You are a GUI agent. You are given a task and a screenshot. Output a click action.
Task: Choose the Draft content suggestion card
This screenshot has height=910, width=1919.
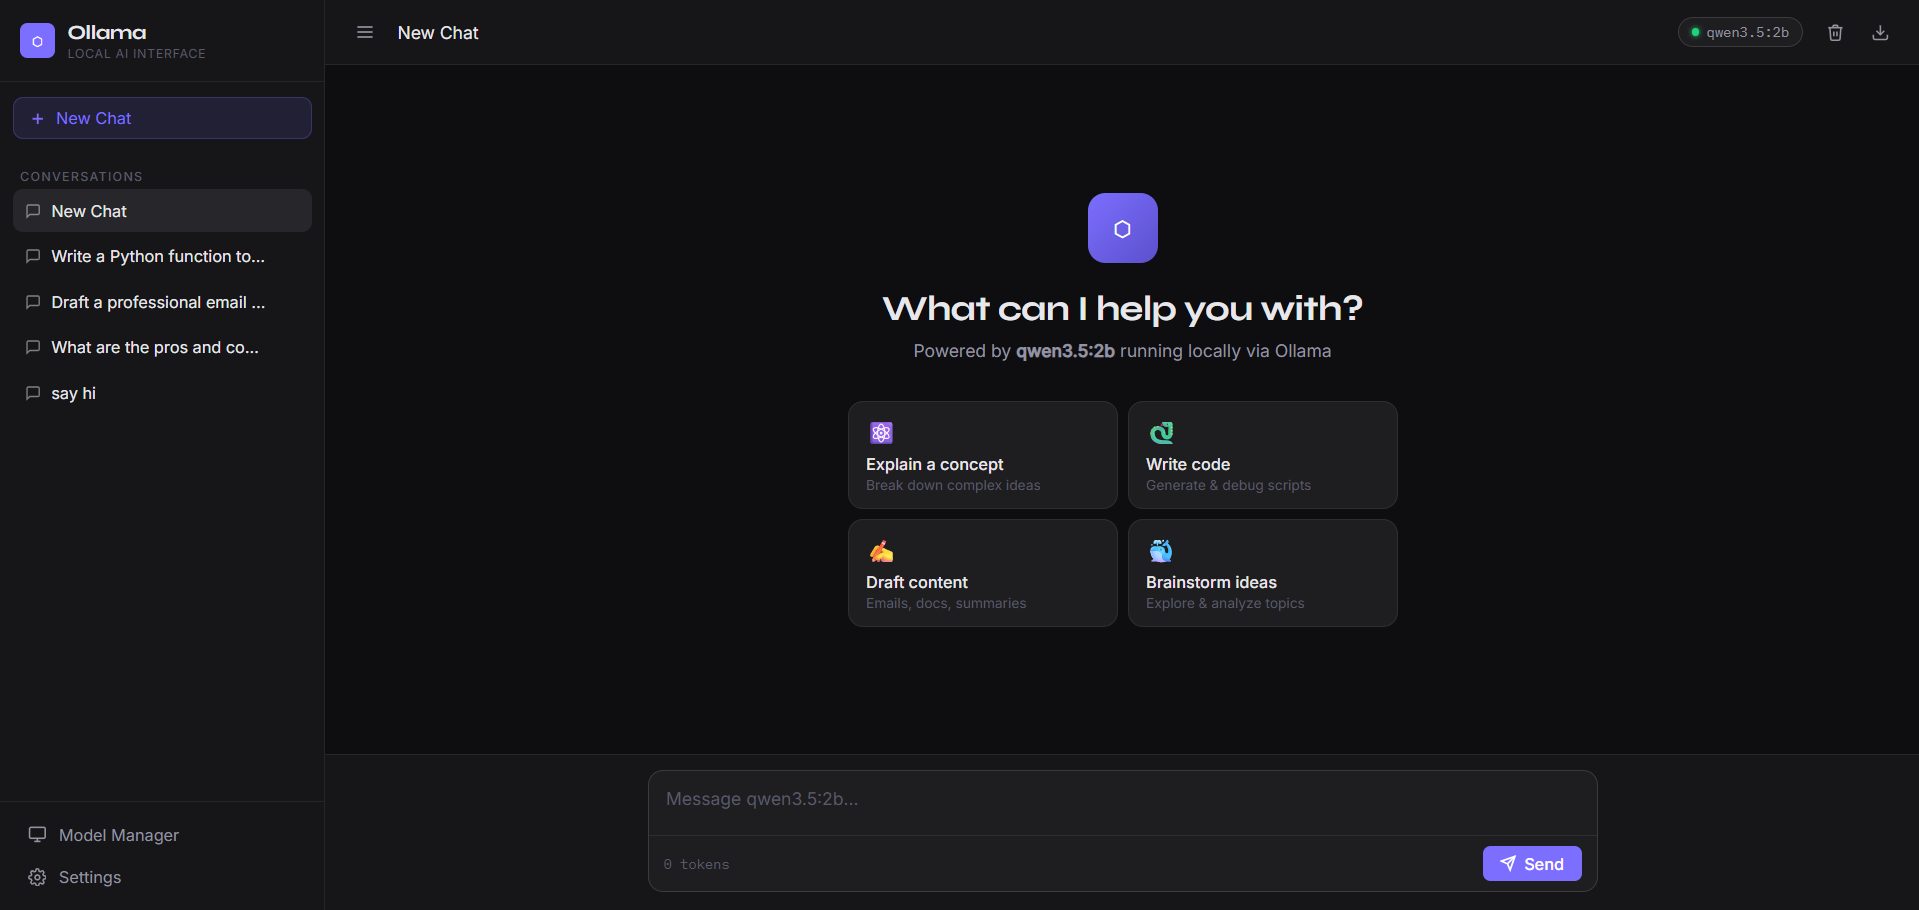[982, 573]
